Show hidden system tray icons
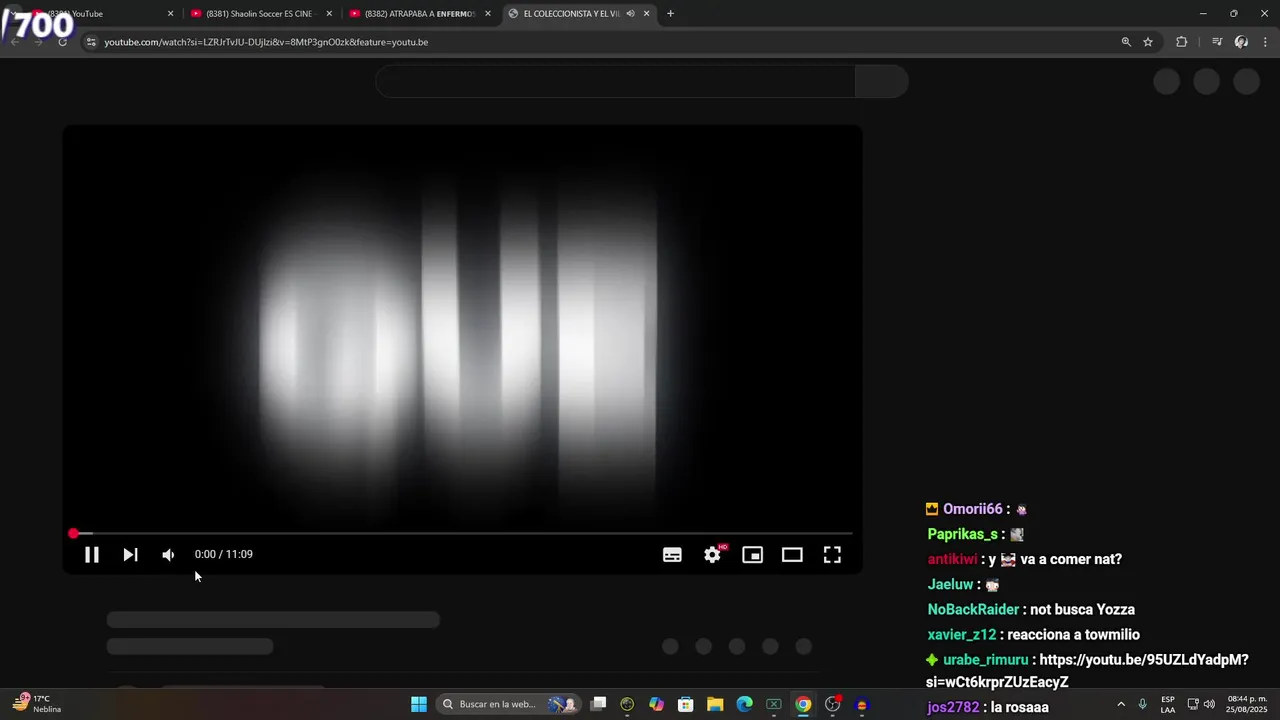Viewport: 1280px width, 720px height. coord(1120,704)
